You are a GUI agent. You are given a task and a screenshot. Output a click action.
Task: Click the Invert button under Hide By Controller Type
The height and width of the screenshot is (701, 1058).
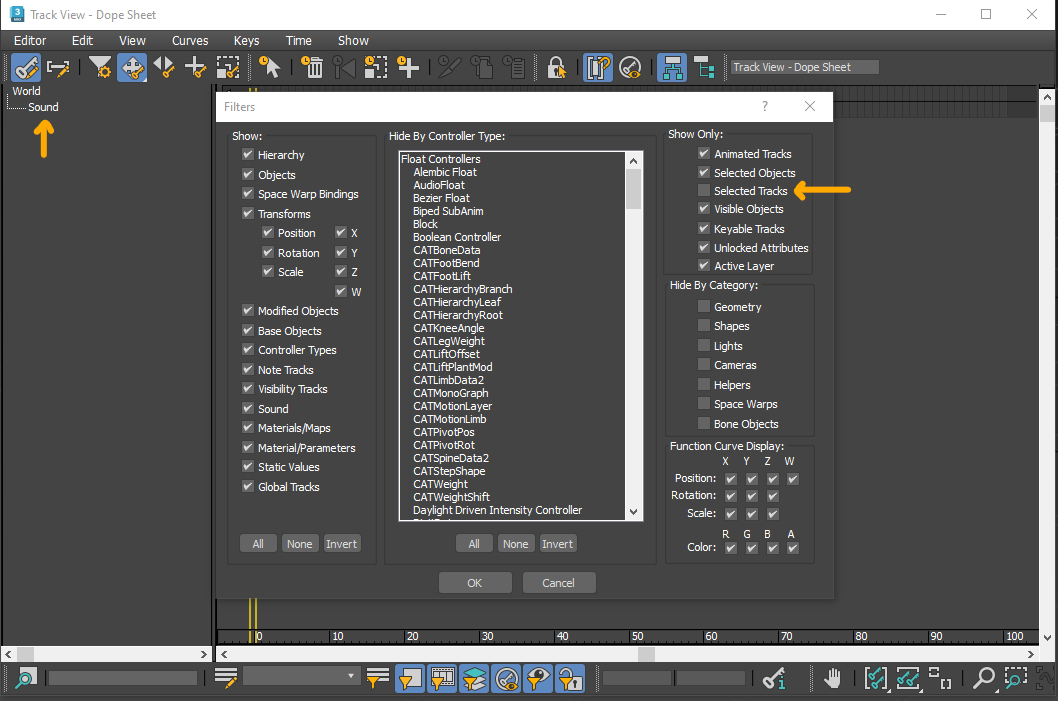(557, 543)
